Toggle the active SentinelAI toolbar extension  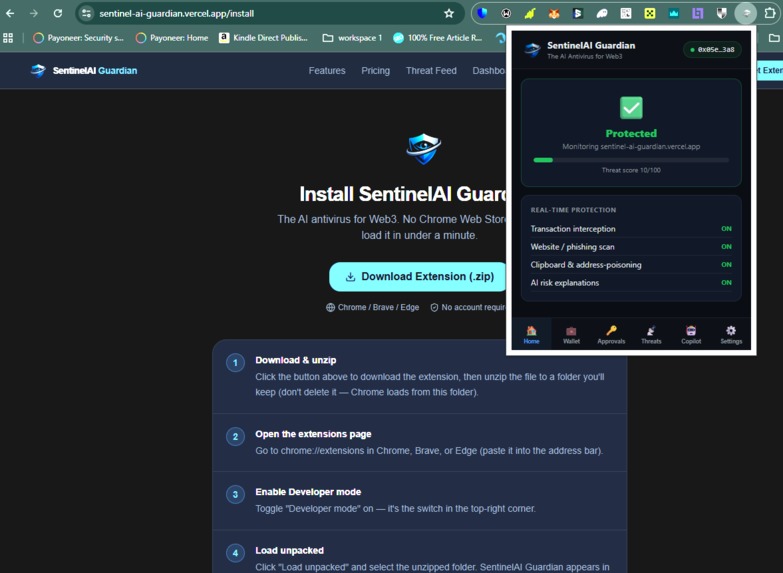click(x=746, y=13)
